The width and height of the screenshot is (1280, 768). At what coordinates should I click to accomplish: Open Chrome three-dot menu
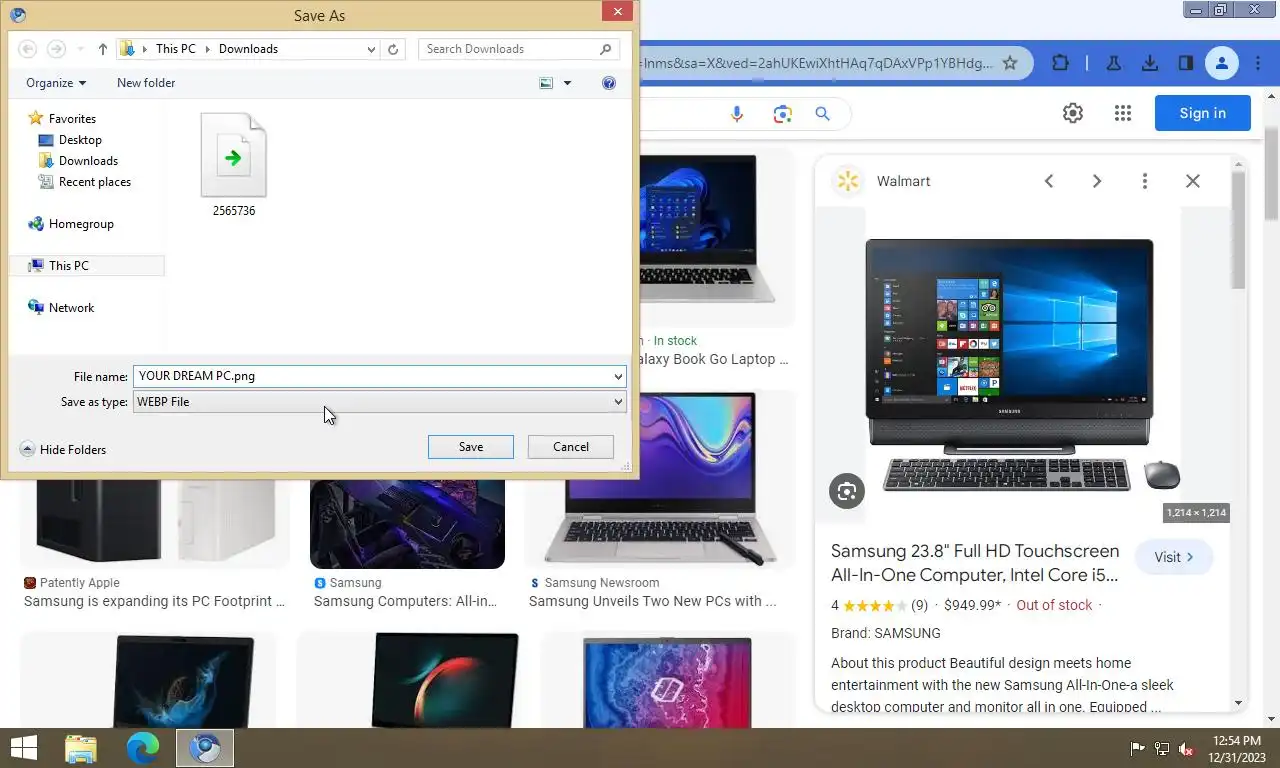[x=1256, y=63]
